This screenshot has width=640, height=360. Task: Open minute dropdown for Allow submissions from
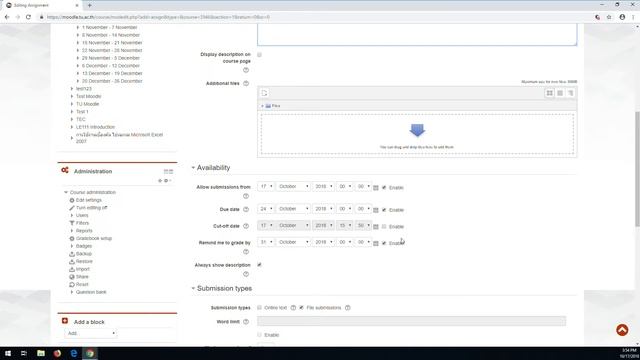[363, 187]
